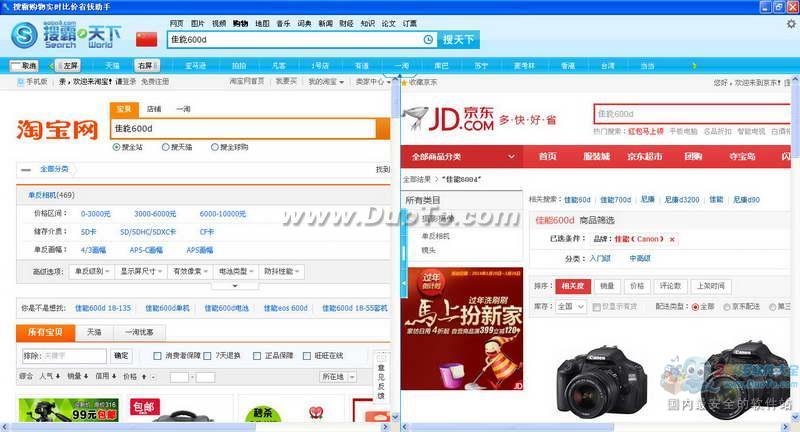Image resolution: width=800 pixels, height=432 pixels.
Task: Select JD 全部 delivery radio
Action: pyautogui.click(x=695, y=307)
